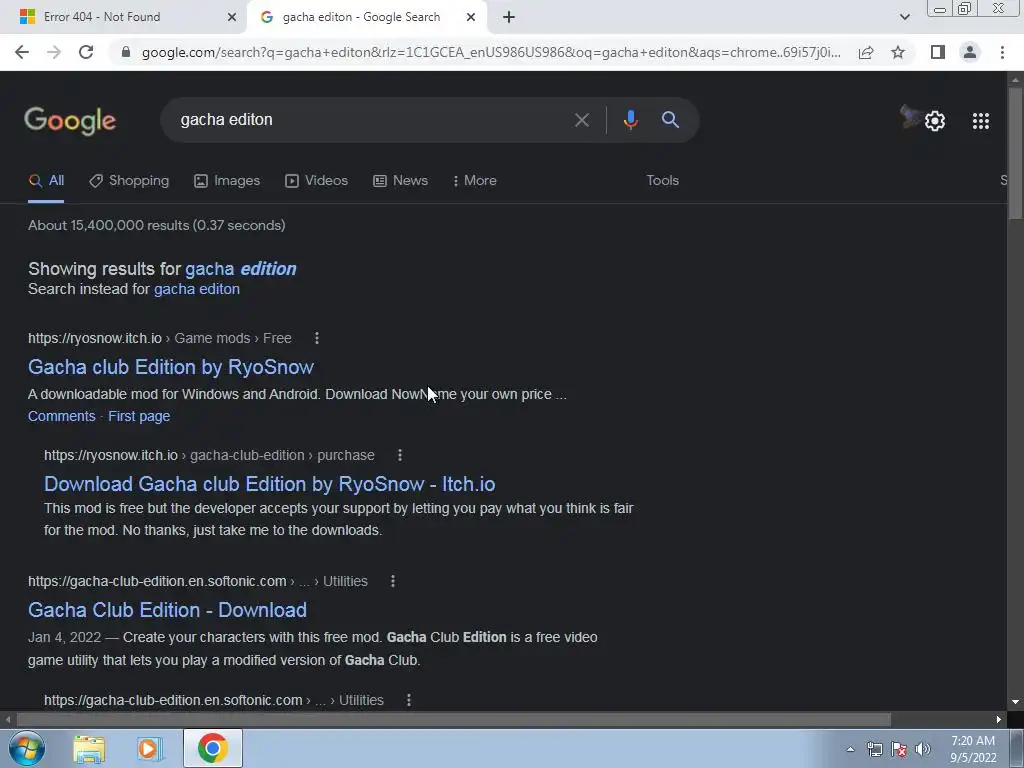Click the vertical page scrollbar thumb
Image resolution: width=1024 pixels, height=768 pixels.
(x=1015, y=153)
